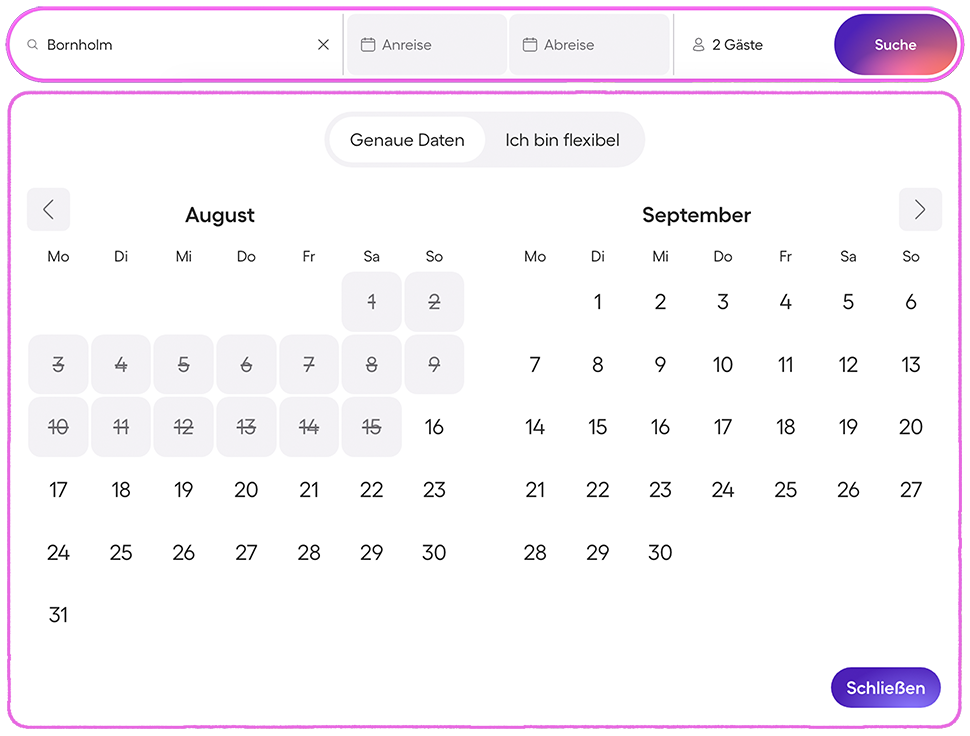Screen dimensions: 970x736
Task: Click the calendar icon in Abreise field
Action: [530, 45]
